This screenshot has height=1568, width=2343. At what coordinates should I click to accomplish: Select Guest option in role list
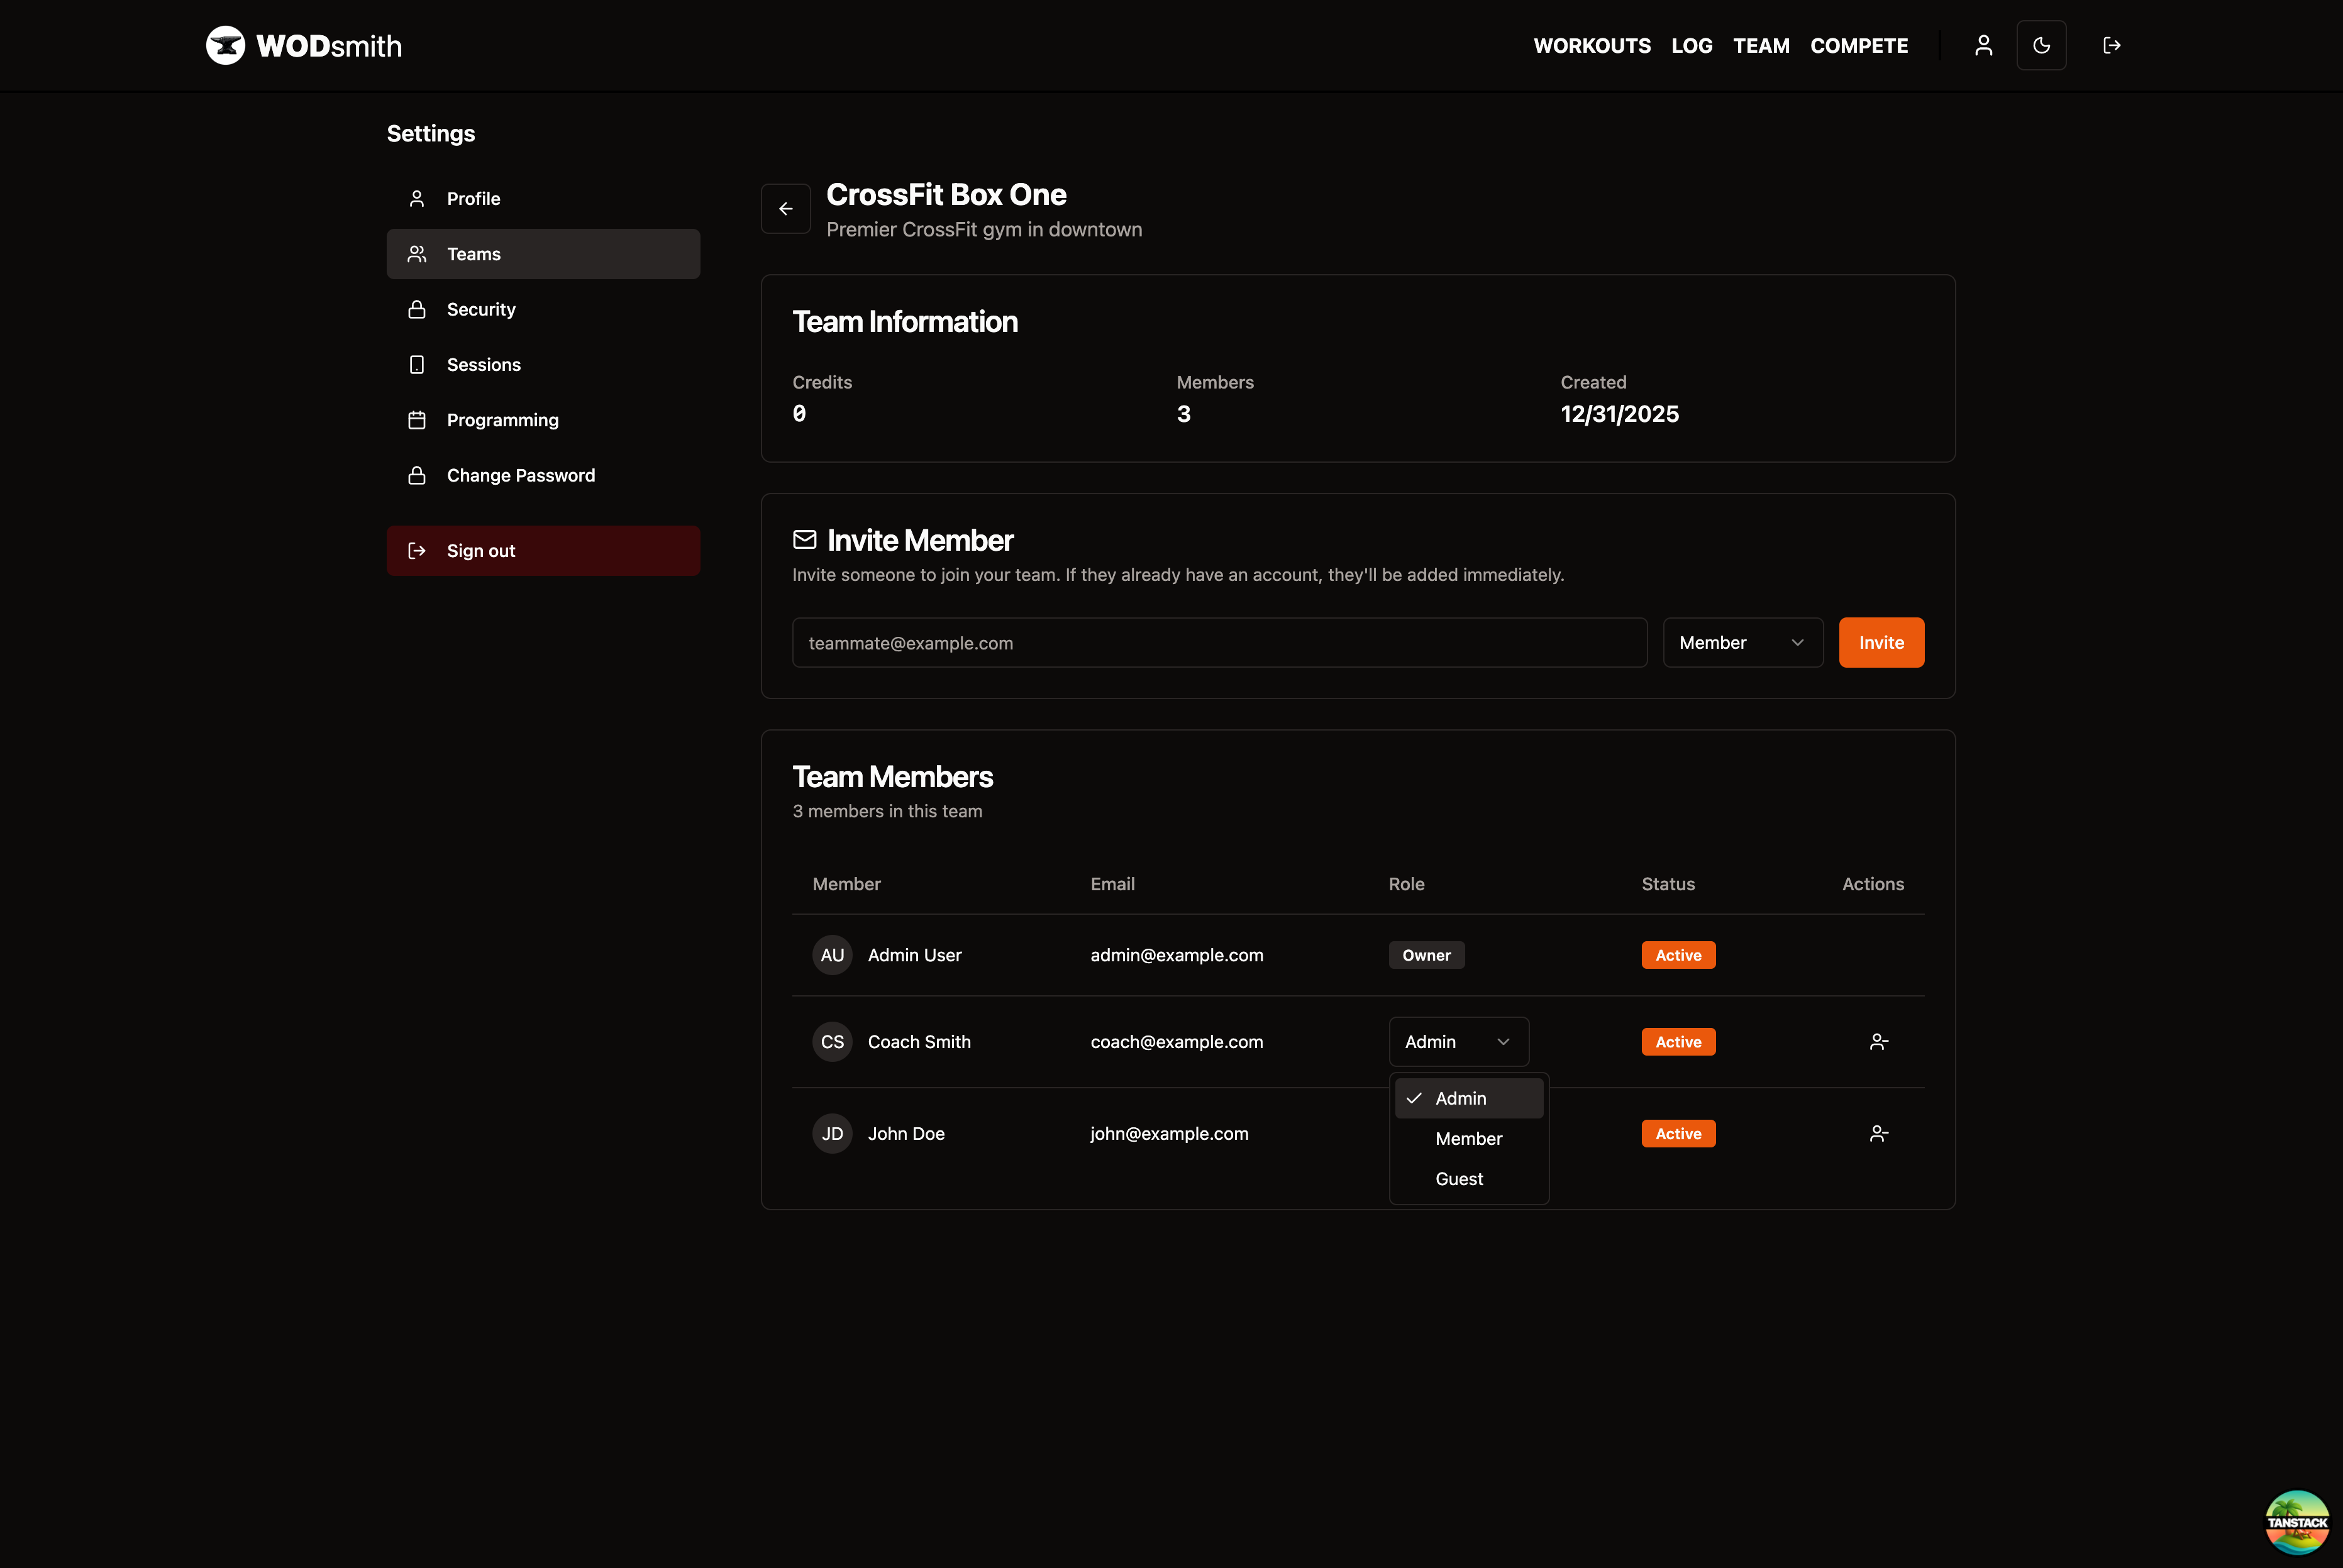click(1468, 1179)
